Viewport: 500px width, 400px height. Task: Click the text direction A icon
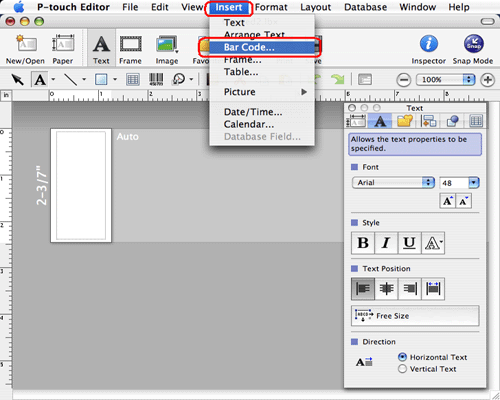(x=364, y=362)
